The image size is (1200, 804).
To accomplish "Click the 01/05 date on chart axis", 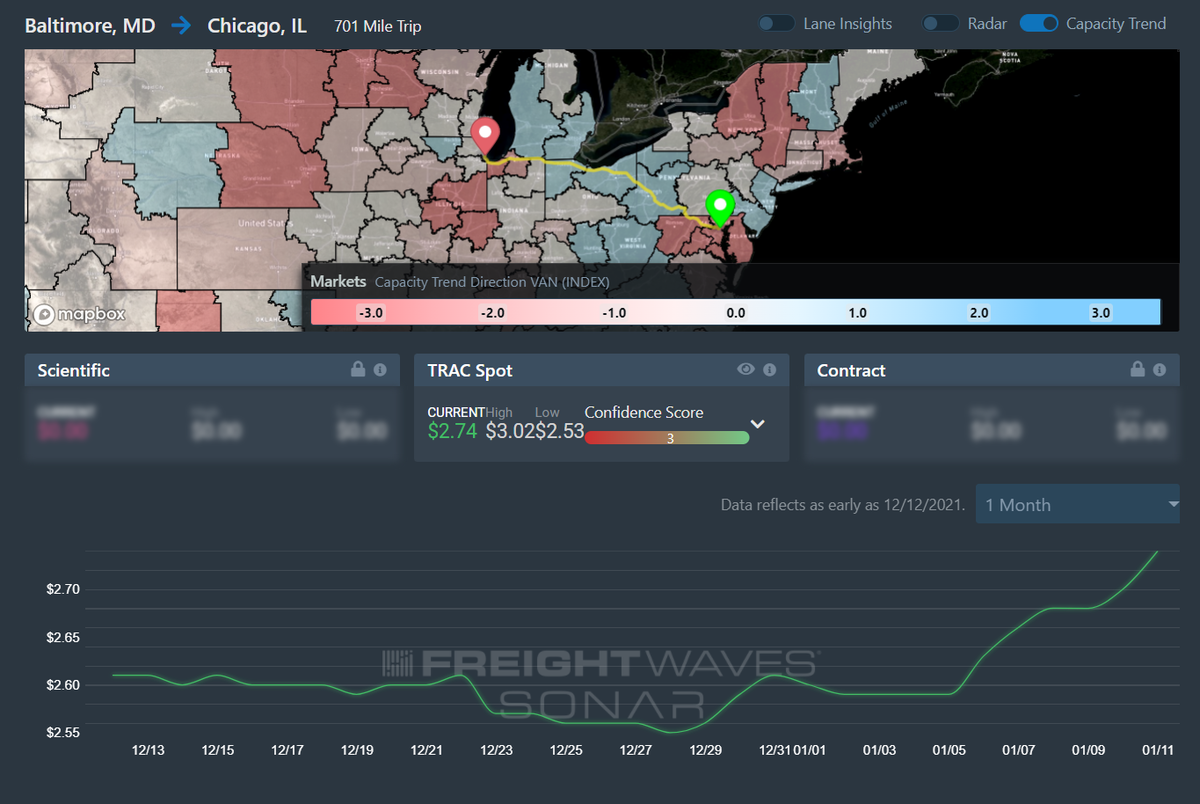I will (949, 749).
